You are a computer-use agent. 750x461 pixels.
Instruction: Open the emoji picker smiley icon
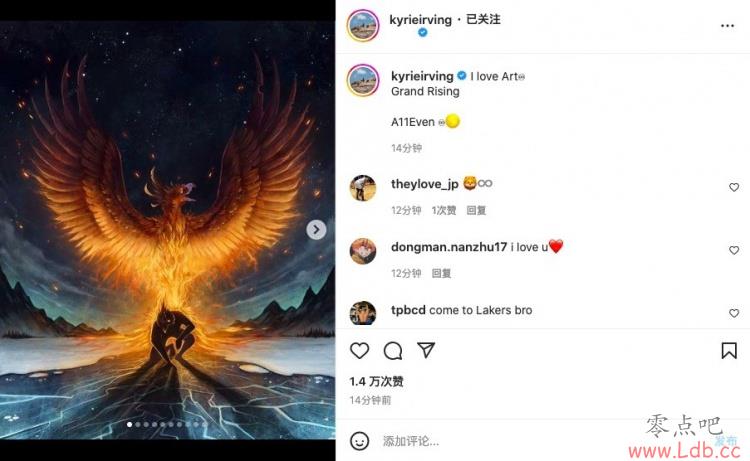tap(359, 441)
